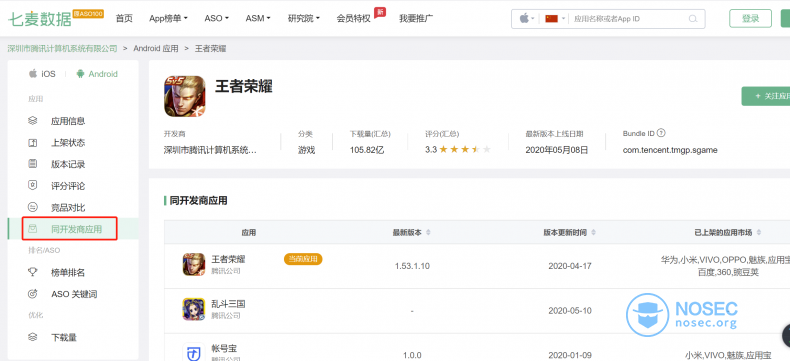Click the 乱斗三国 row app icon
This screenshot has width=790, height=361.
tap(193, 309)
